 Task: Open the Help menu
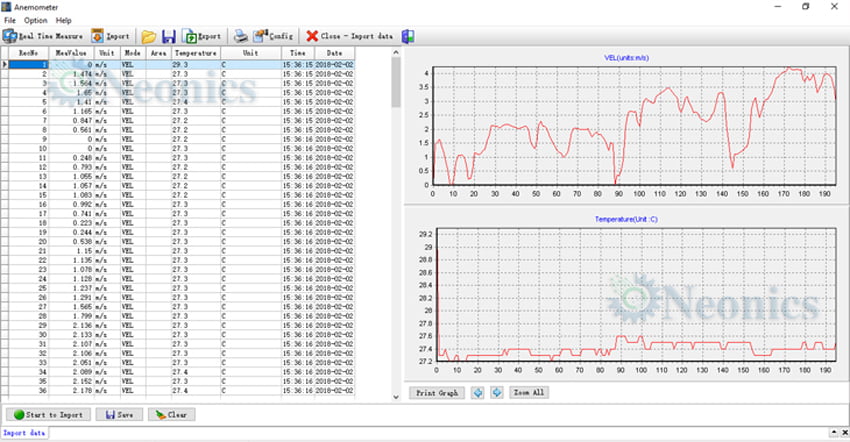(63, 20)
